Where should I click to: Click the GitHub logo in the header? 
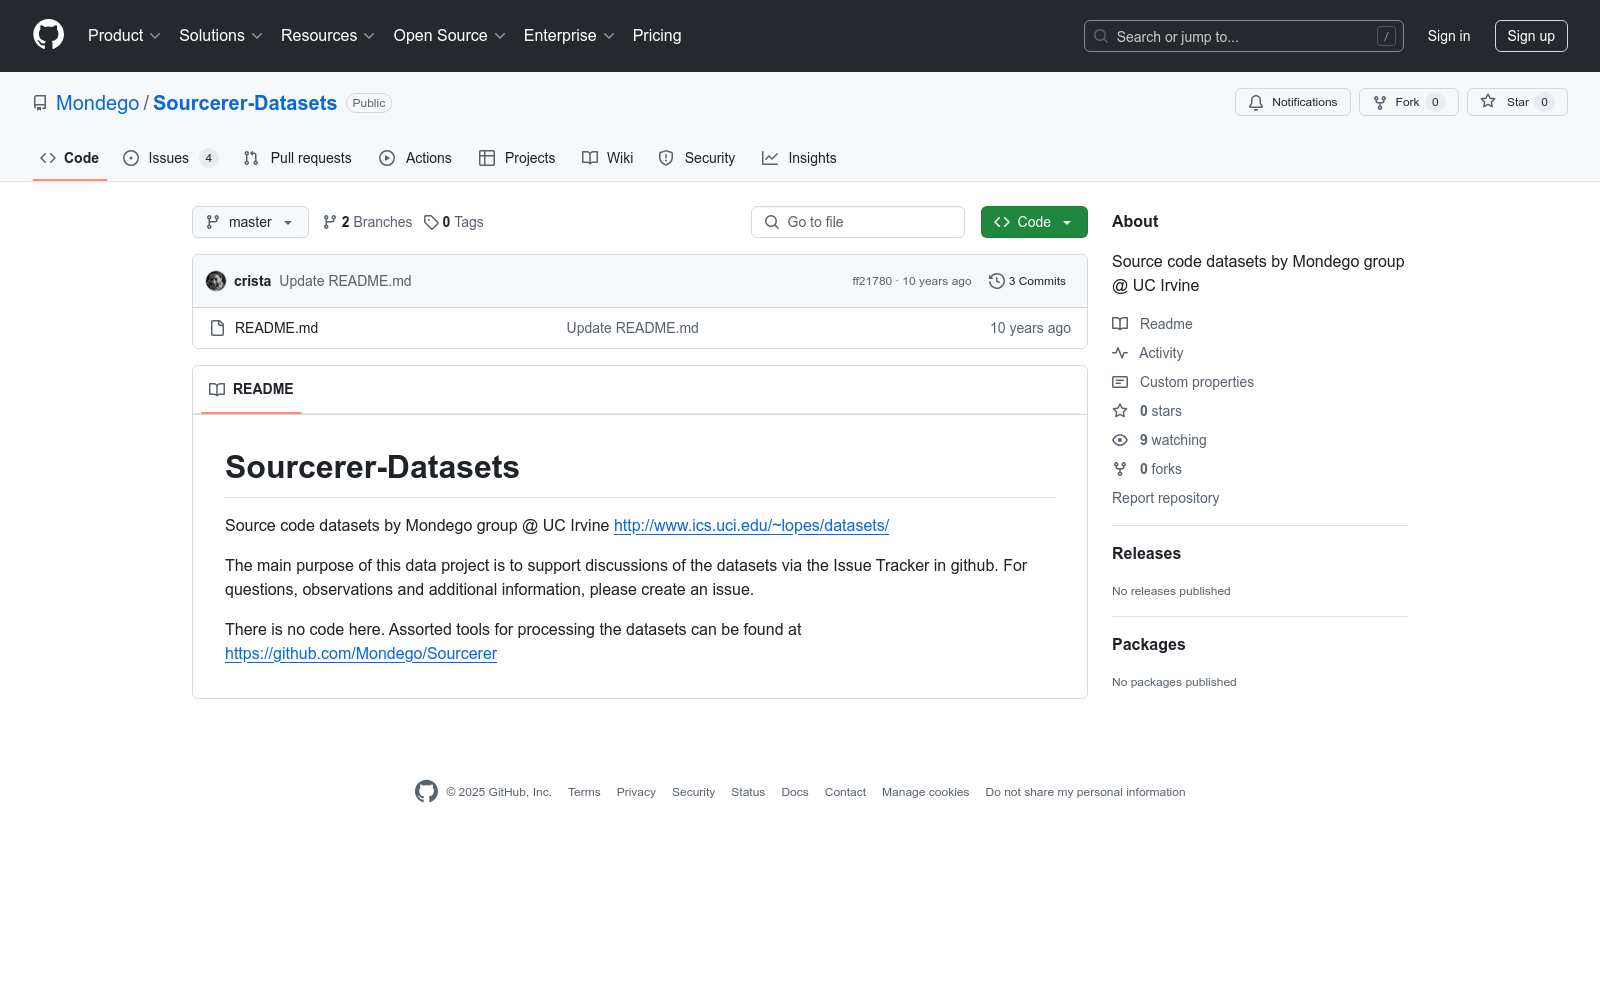[x=48, y=35]
